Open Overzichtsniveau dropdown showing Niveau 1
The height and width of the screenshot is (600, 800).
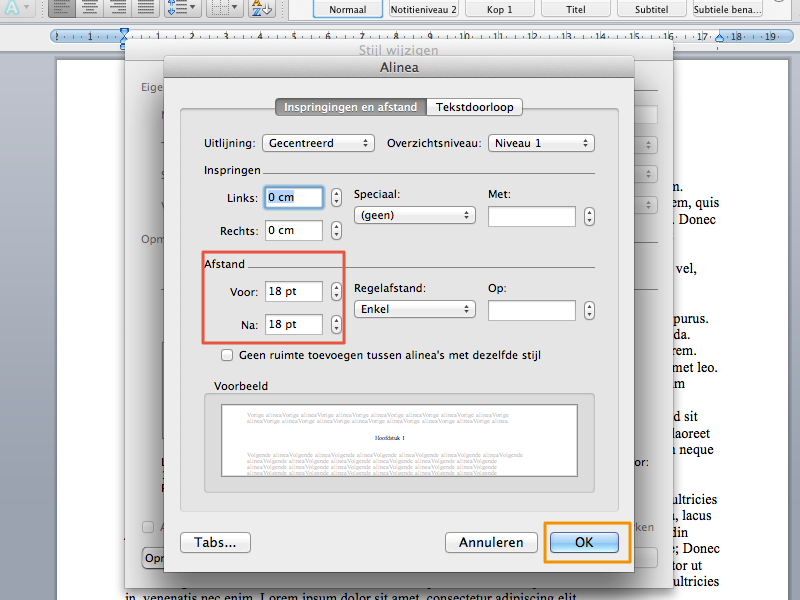point(541,143)
